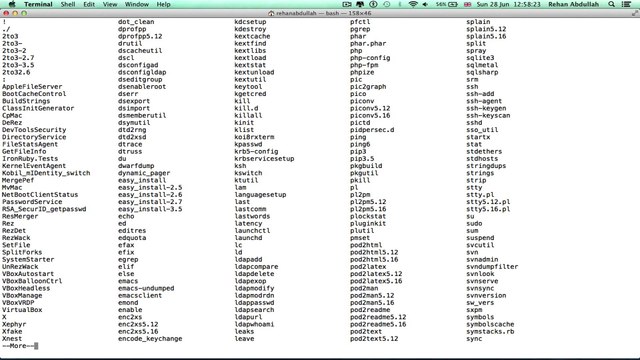Click the 'pod2readme5.16' entry
The image size is (640, 360).
378,324
